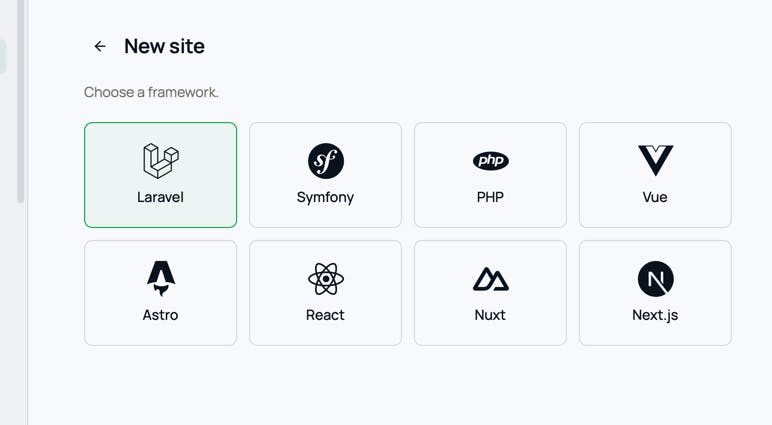Click the New site heading
Screen dimensions: 772x425
coord(164,46)
